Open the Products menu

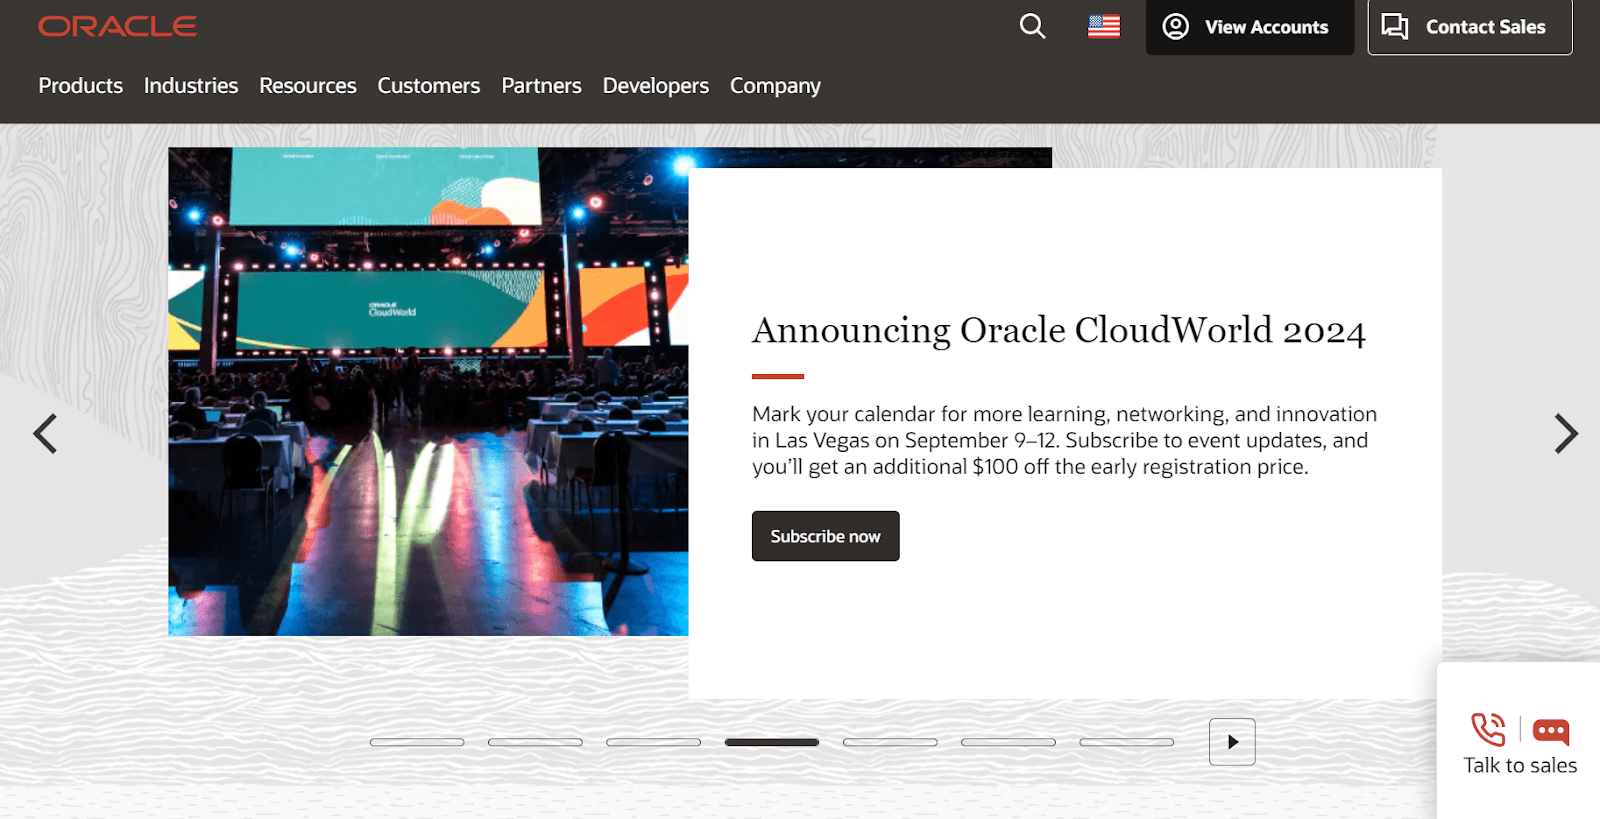[81, 86]
